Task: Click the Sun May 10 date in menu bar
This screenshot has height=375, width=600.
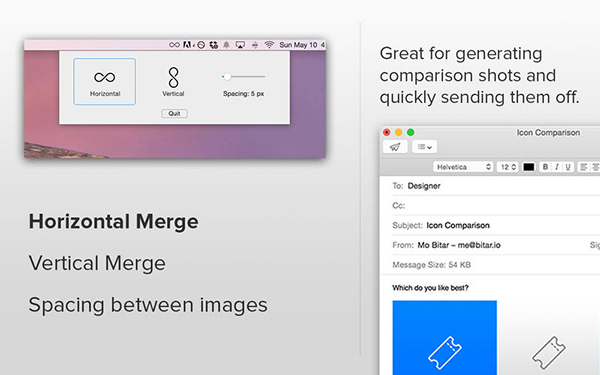Action: coord(298,45)
